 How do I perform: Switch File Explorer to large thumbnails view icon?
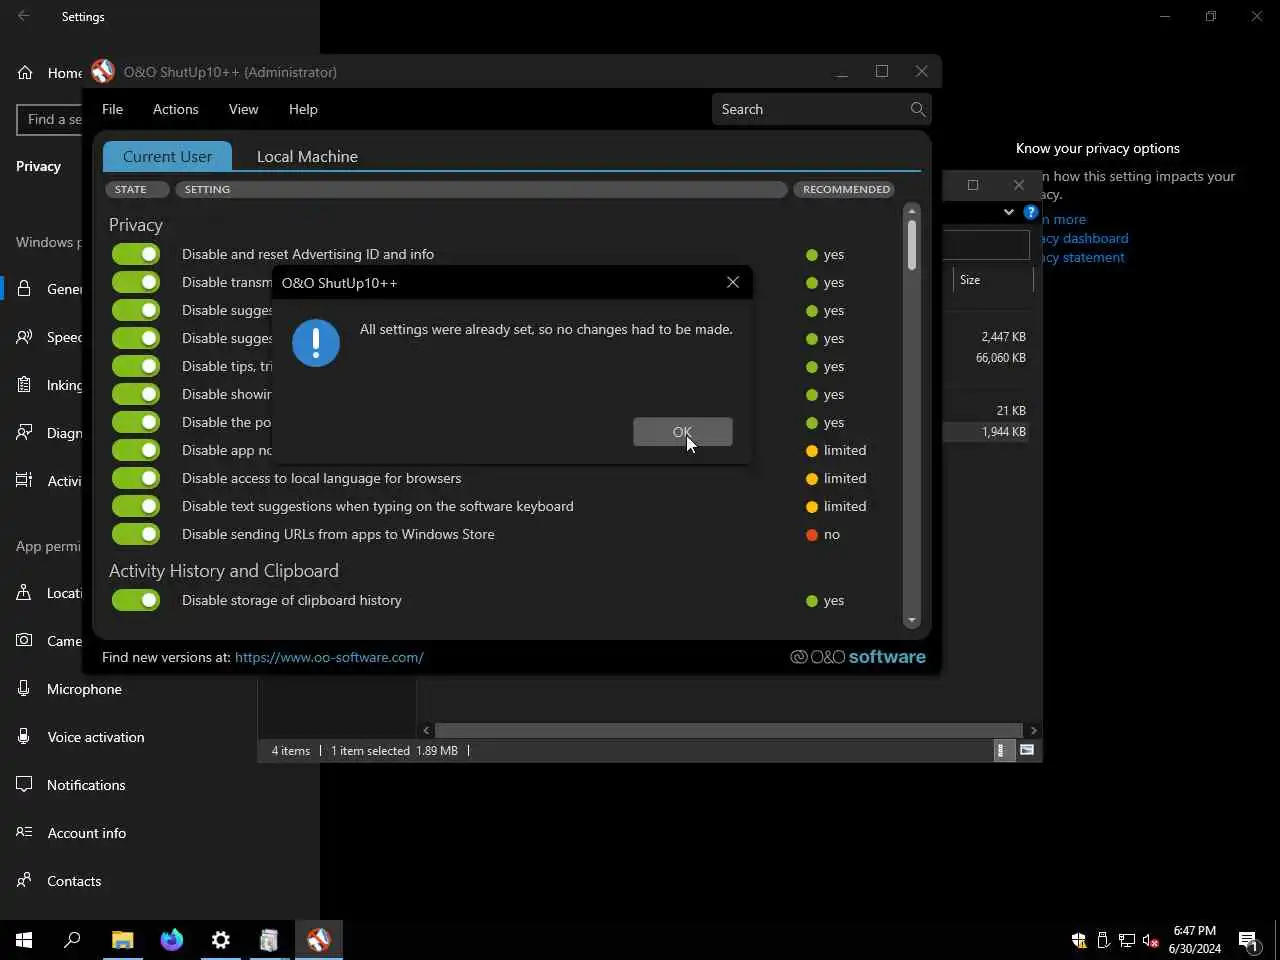pos(1027,750)
